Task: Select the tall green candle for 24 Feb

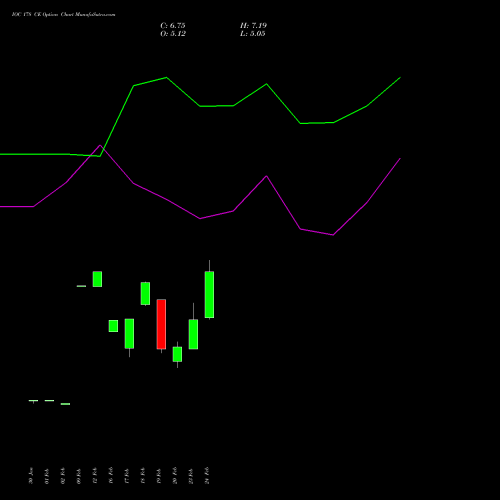Action: [209, 295]
